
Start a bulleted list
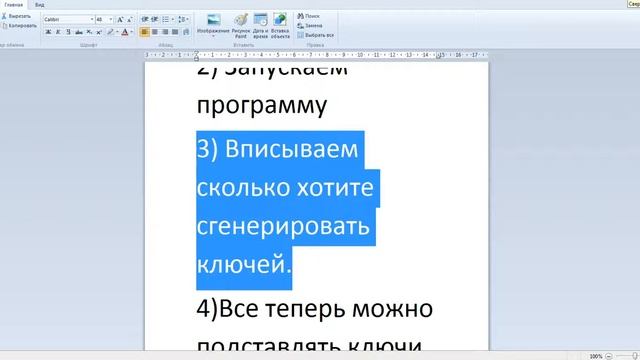(165, 19)
